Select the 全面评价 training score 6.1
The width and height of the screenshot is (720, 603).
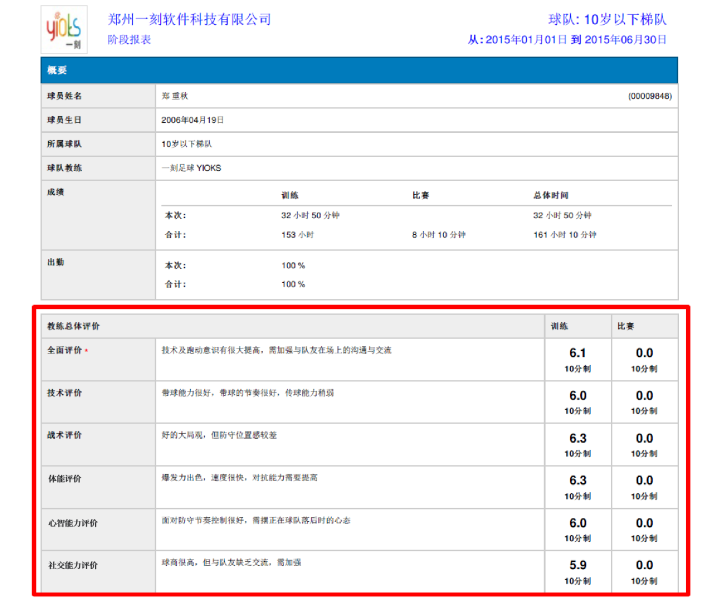click(578, 353)
